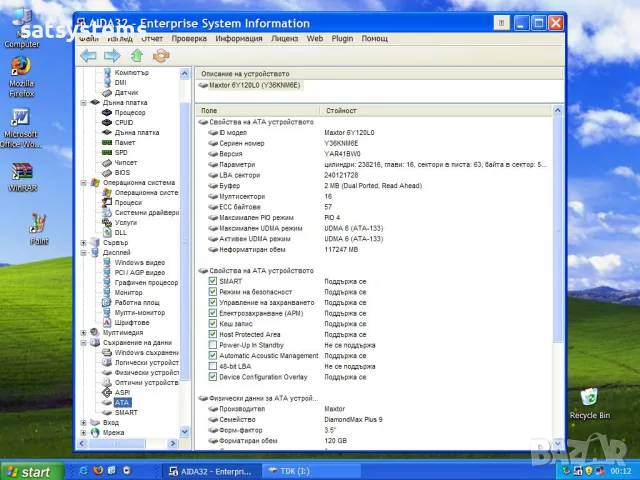Toggle 48-bit LBA checkbox
This screenshot has height=480, width=640.
click(212, 366)
